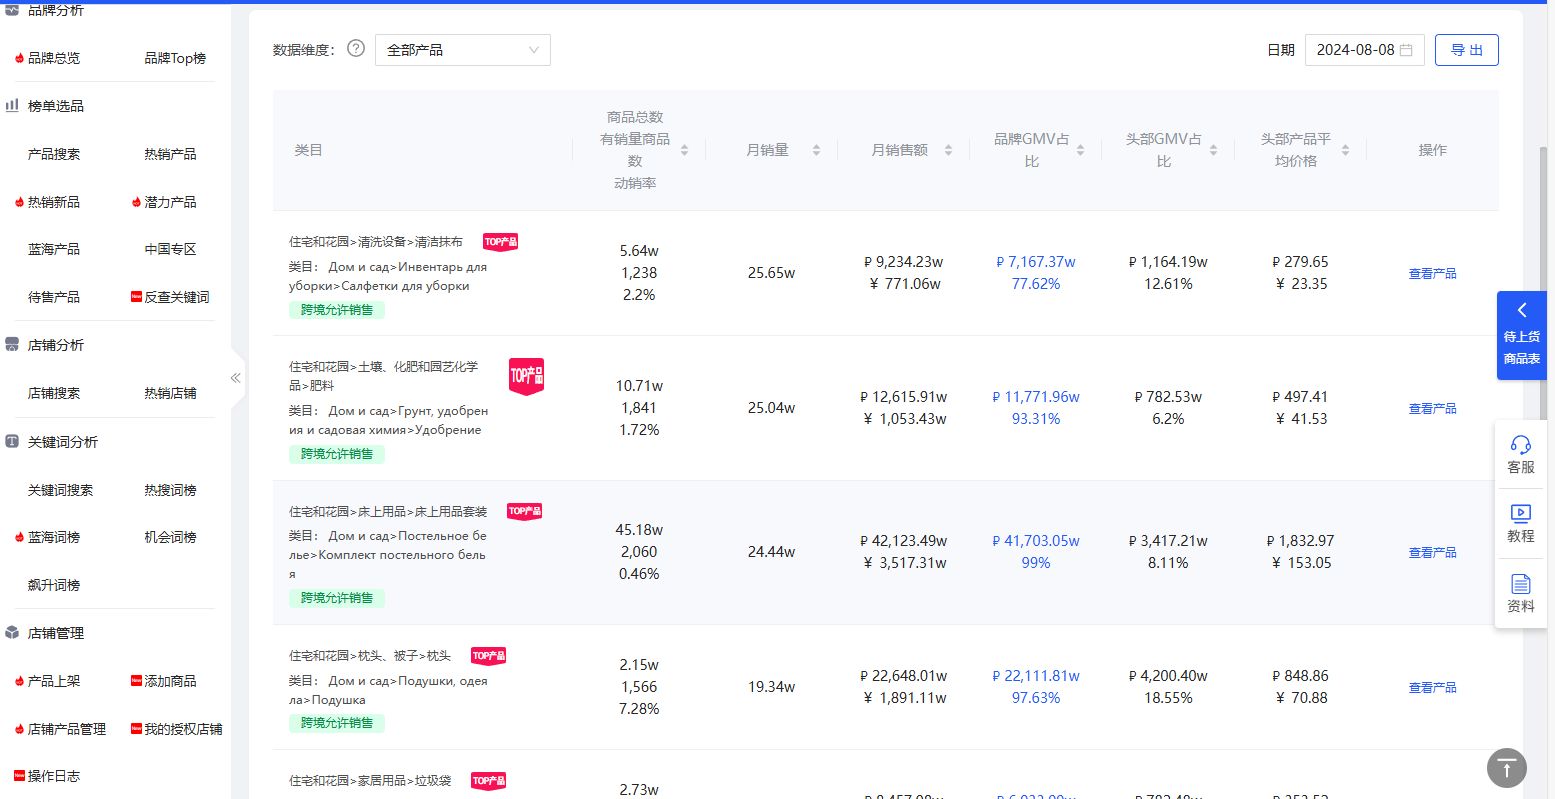This screenshot has height=799, width=1555.
Task: Sort by 商品总数 column arrows
Action: 685,150
